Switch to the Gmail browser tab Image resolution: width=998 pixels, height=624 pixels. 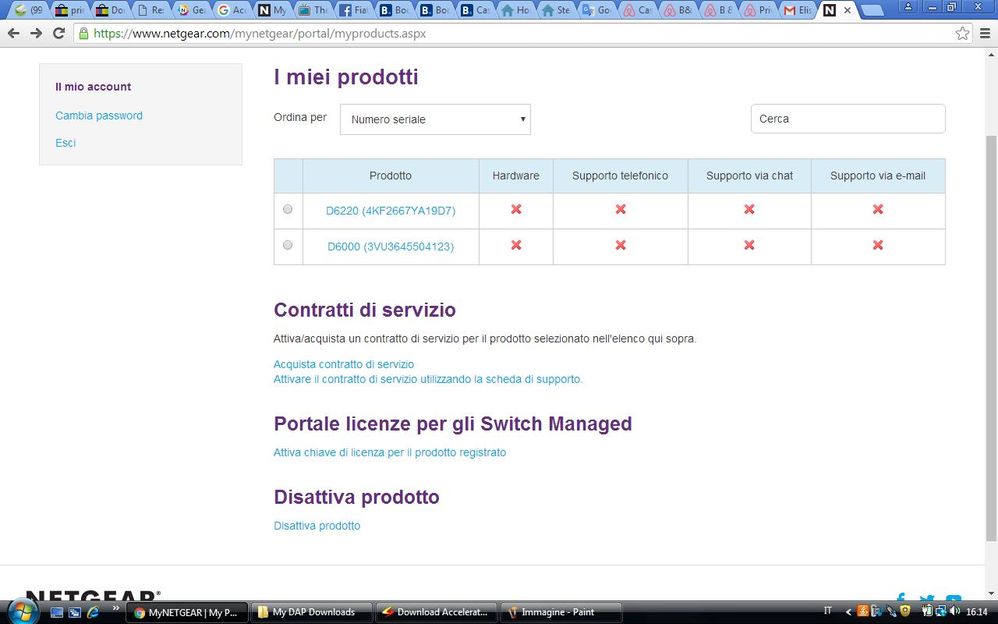(797, 10)
